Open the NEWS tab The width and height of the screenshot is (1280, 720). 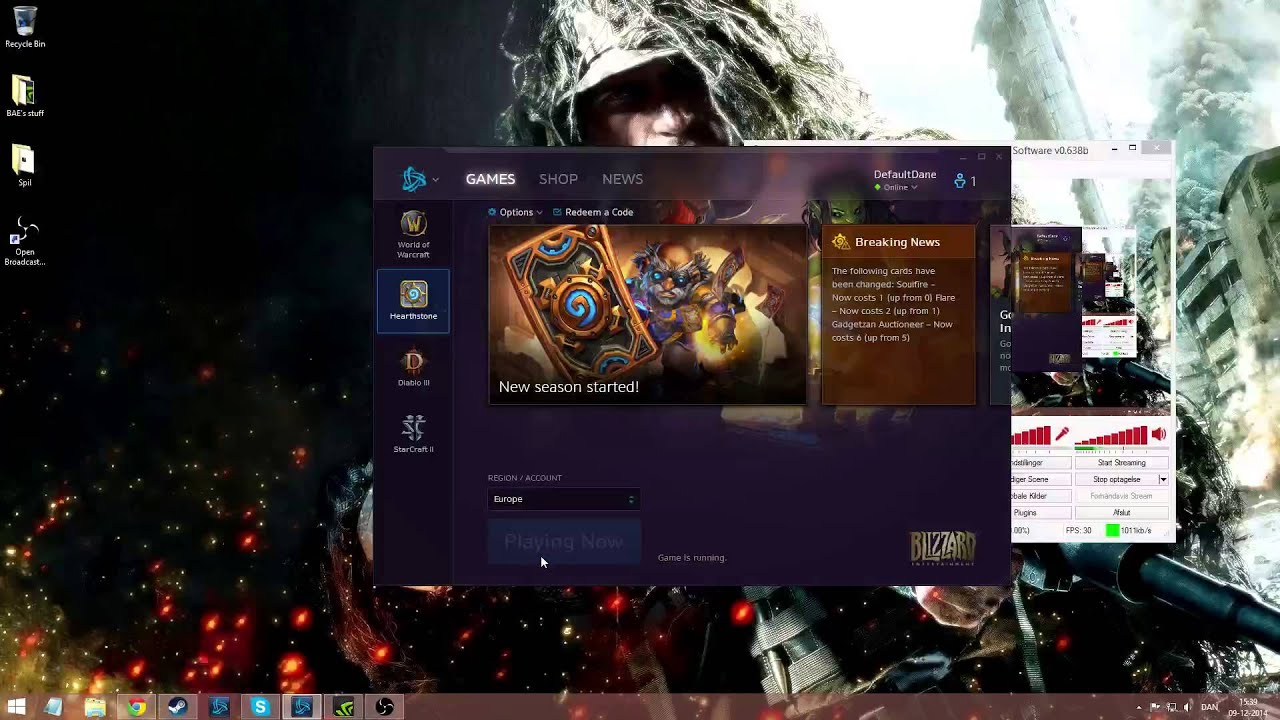[x=622, y=179]
